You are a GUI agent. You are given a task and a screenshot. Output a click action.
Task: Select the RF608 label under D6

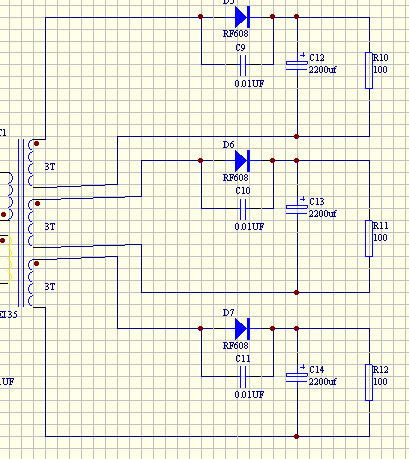tap(236, 178)
